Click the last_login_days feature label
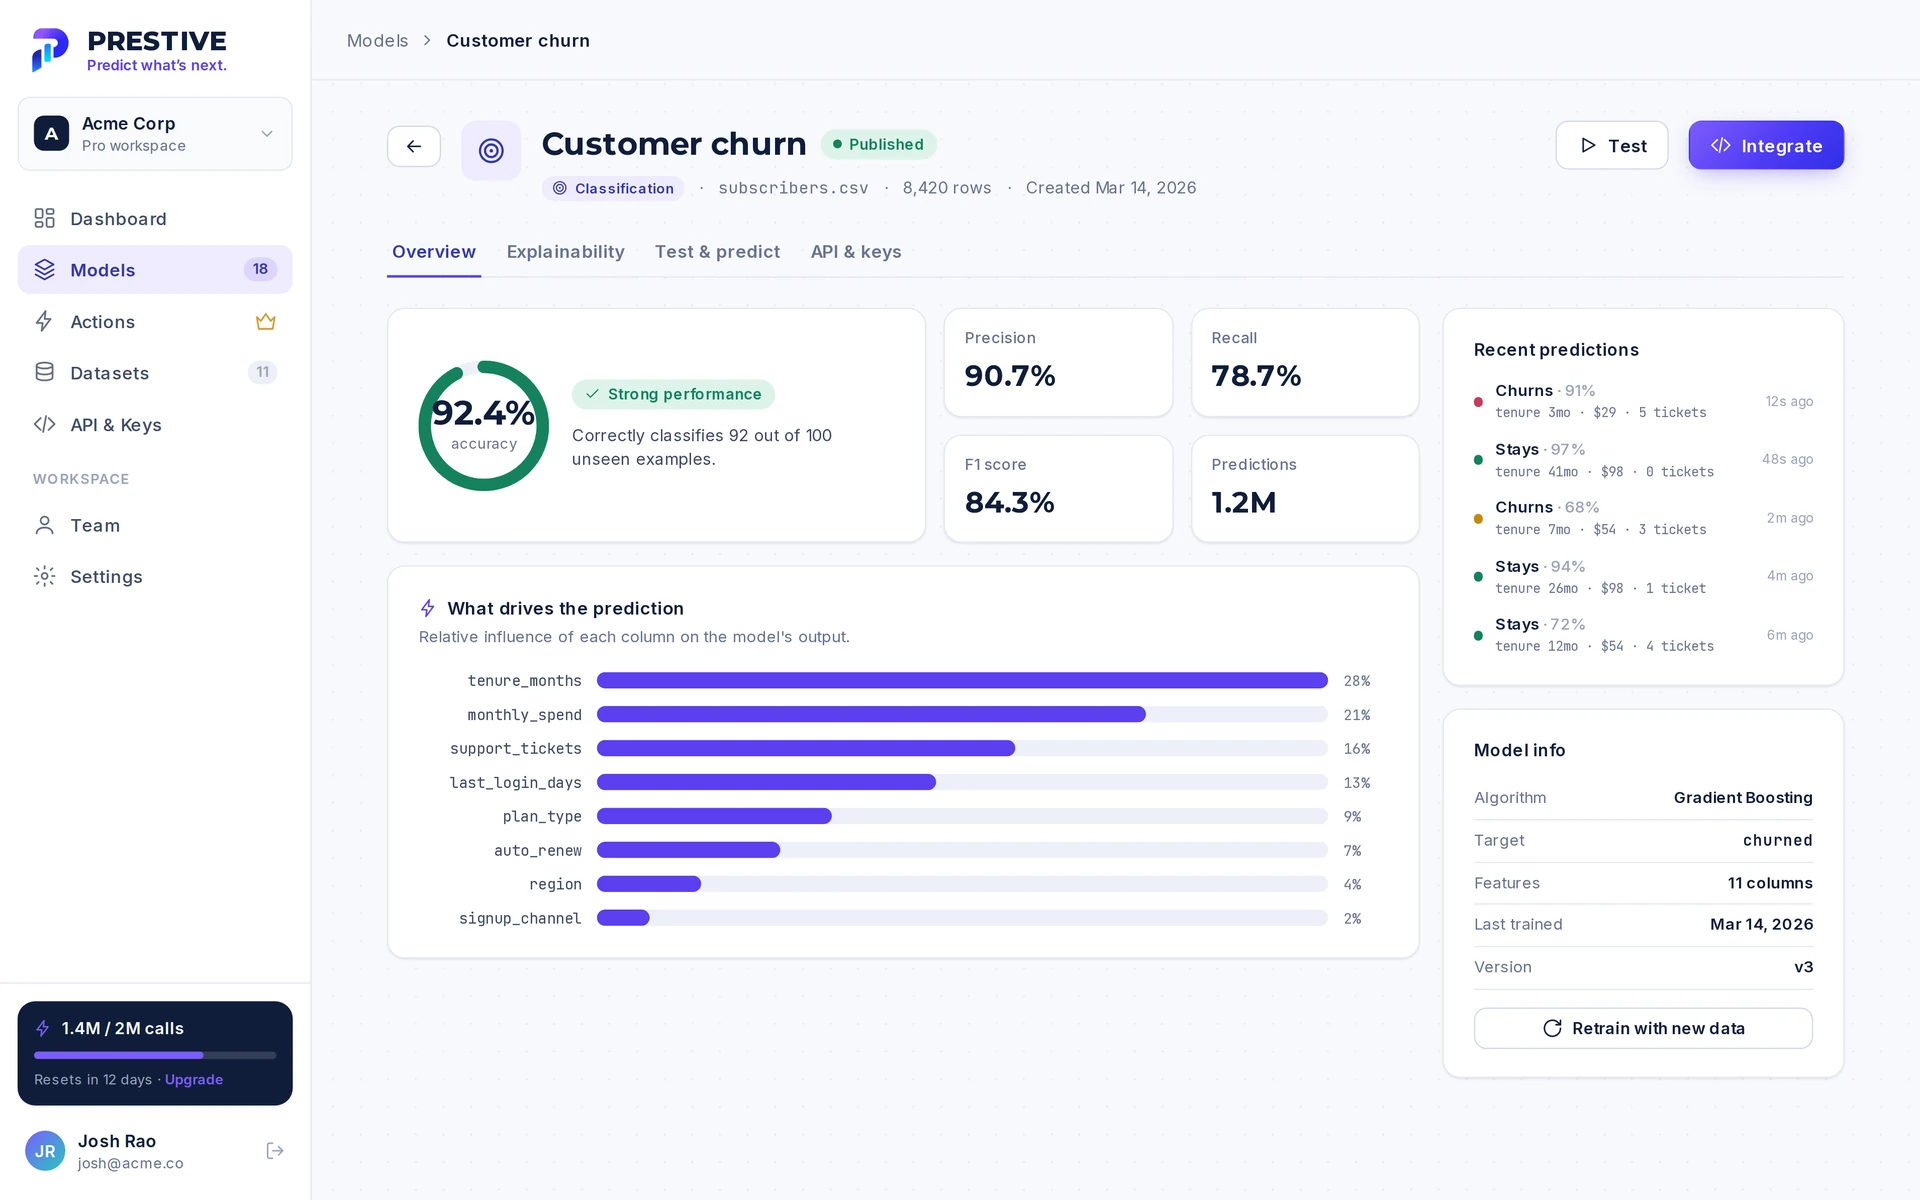 click(x=515, y=783)
